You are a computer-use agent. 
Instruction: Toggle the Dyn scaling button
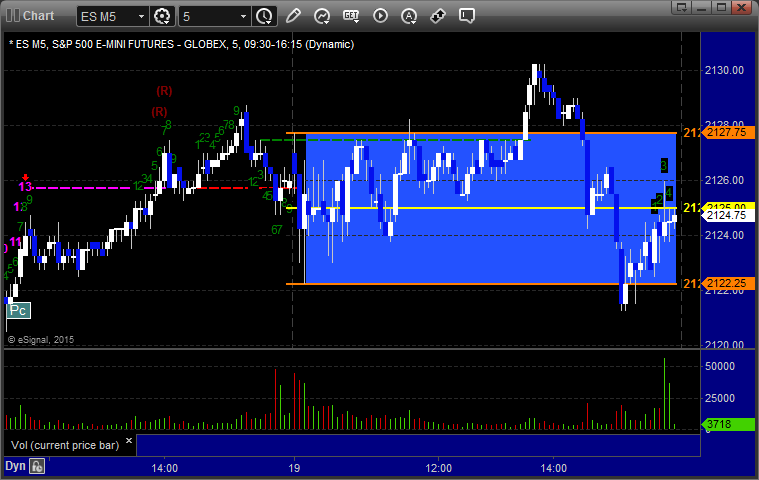[x=15, y=466]
